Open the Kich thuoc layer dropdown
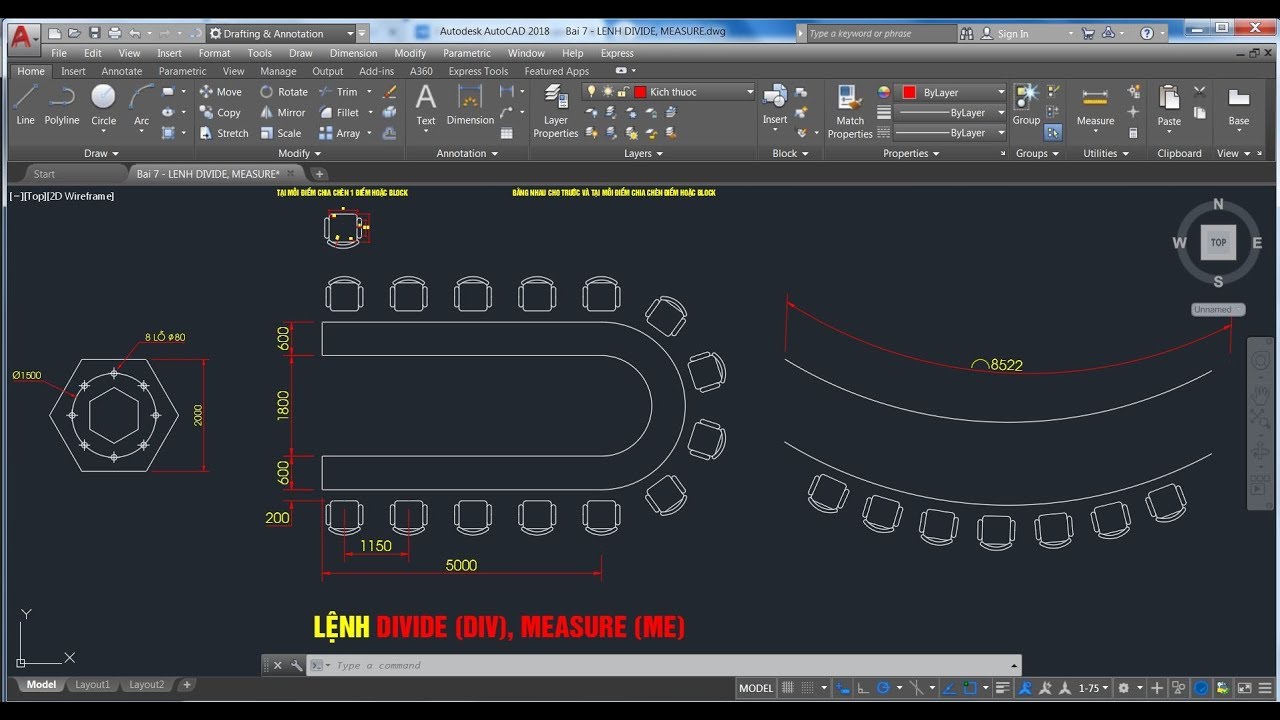The image size is (1280, 720). (750, 92)
